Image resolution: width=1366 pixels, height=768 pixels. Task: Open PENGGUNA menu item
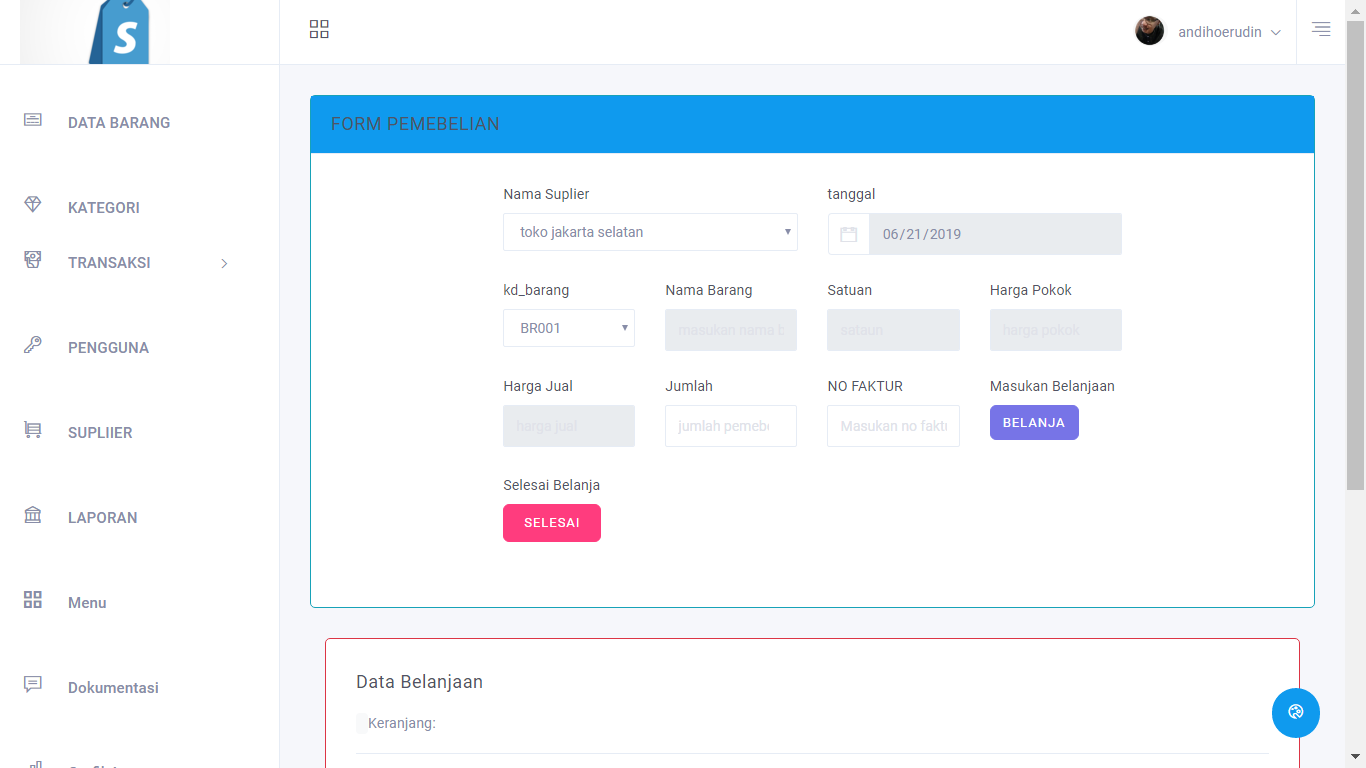coord(108,348)
